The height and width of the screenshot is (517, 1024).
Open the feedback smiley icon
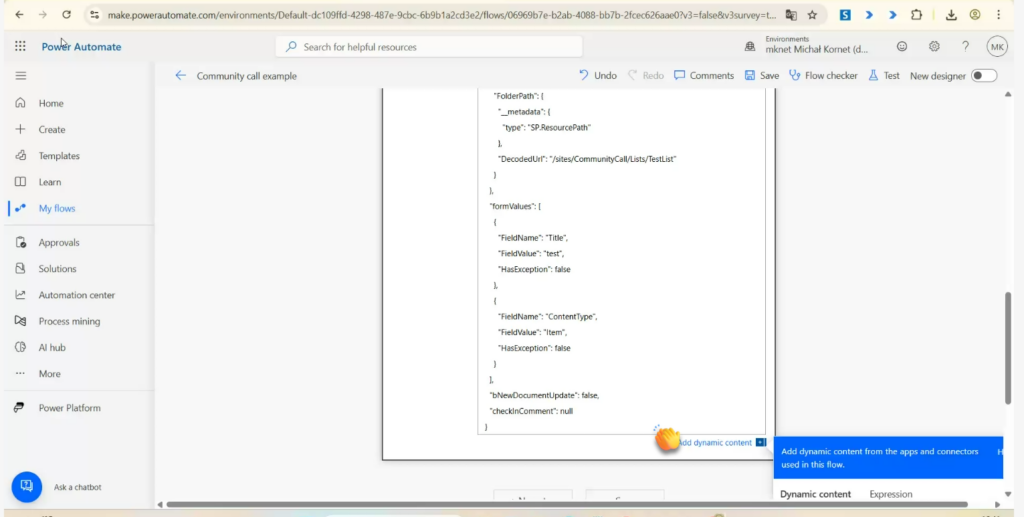click(x=902, y=46)
